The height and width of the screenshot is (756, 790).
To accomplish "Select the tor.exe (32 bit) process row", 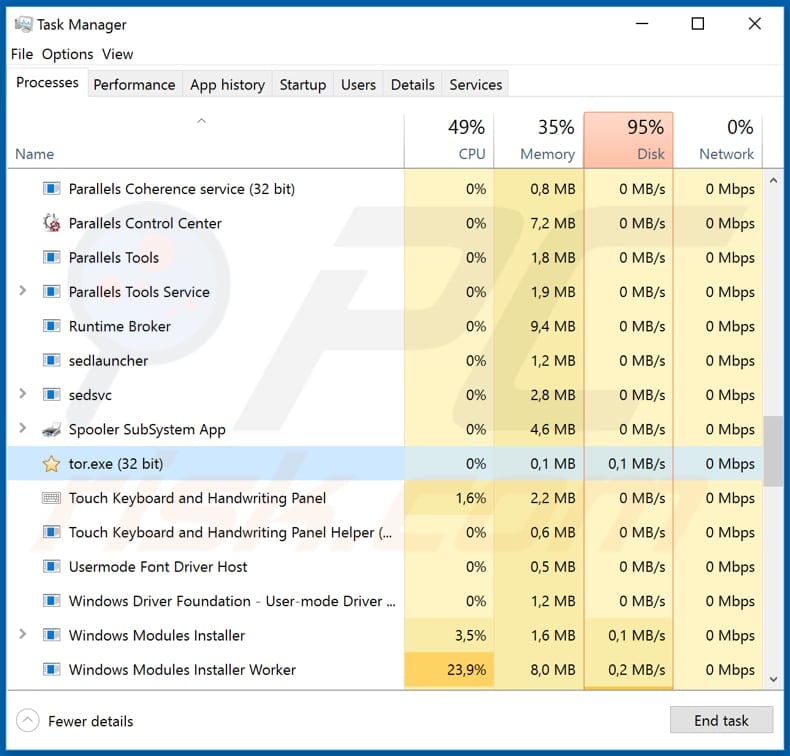I will [x=385, y=463].
